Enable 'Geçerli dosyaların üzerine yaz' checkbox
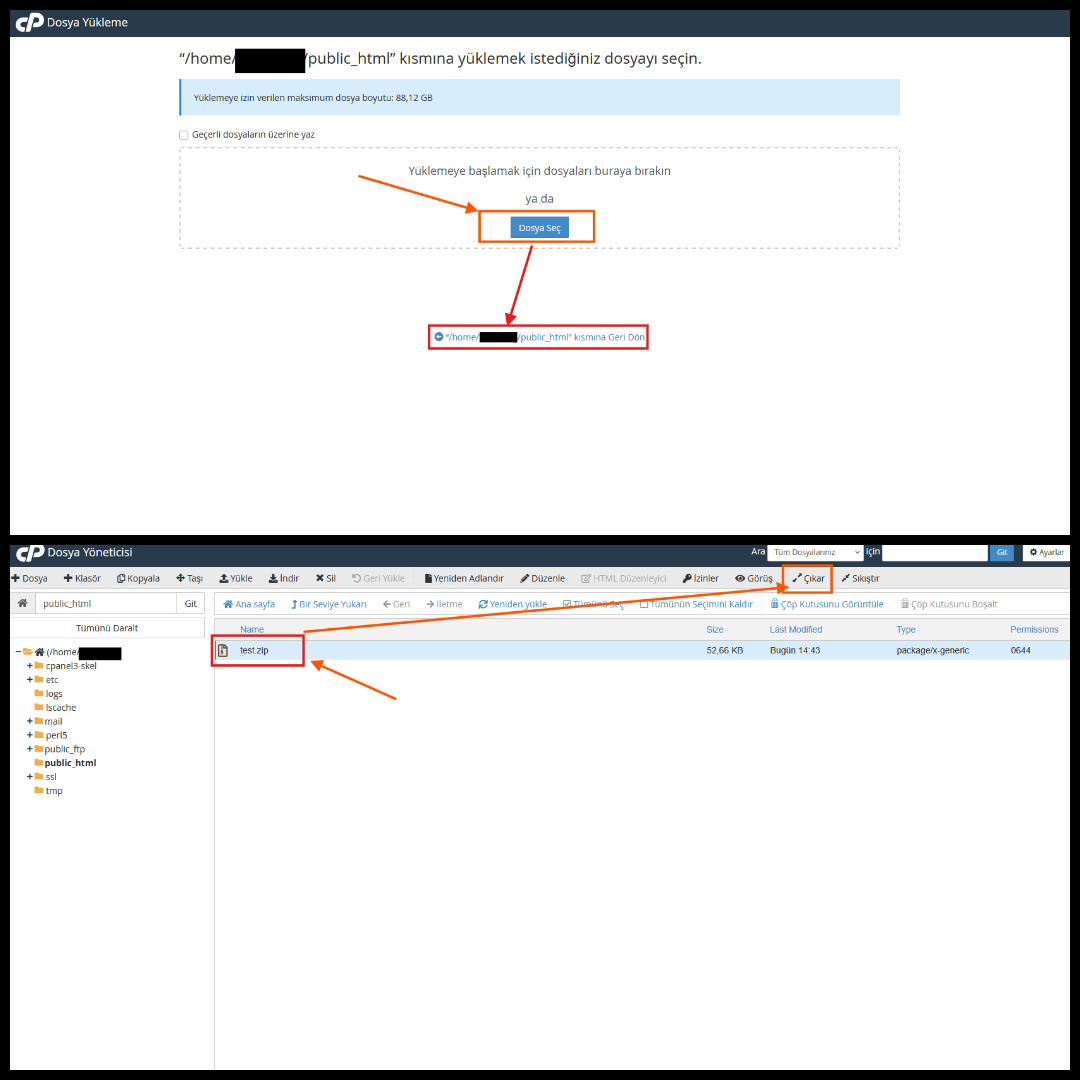Image resolution: width=1080 pixels, height=1080 pixels. point(184,135)
